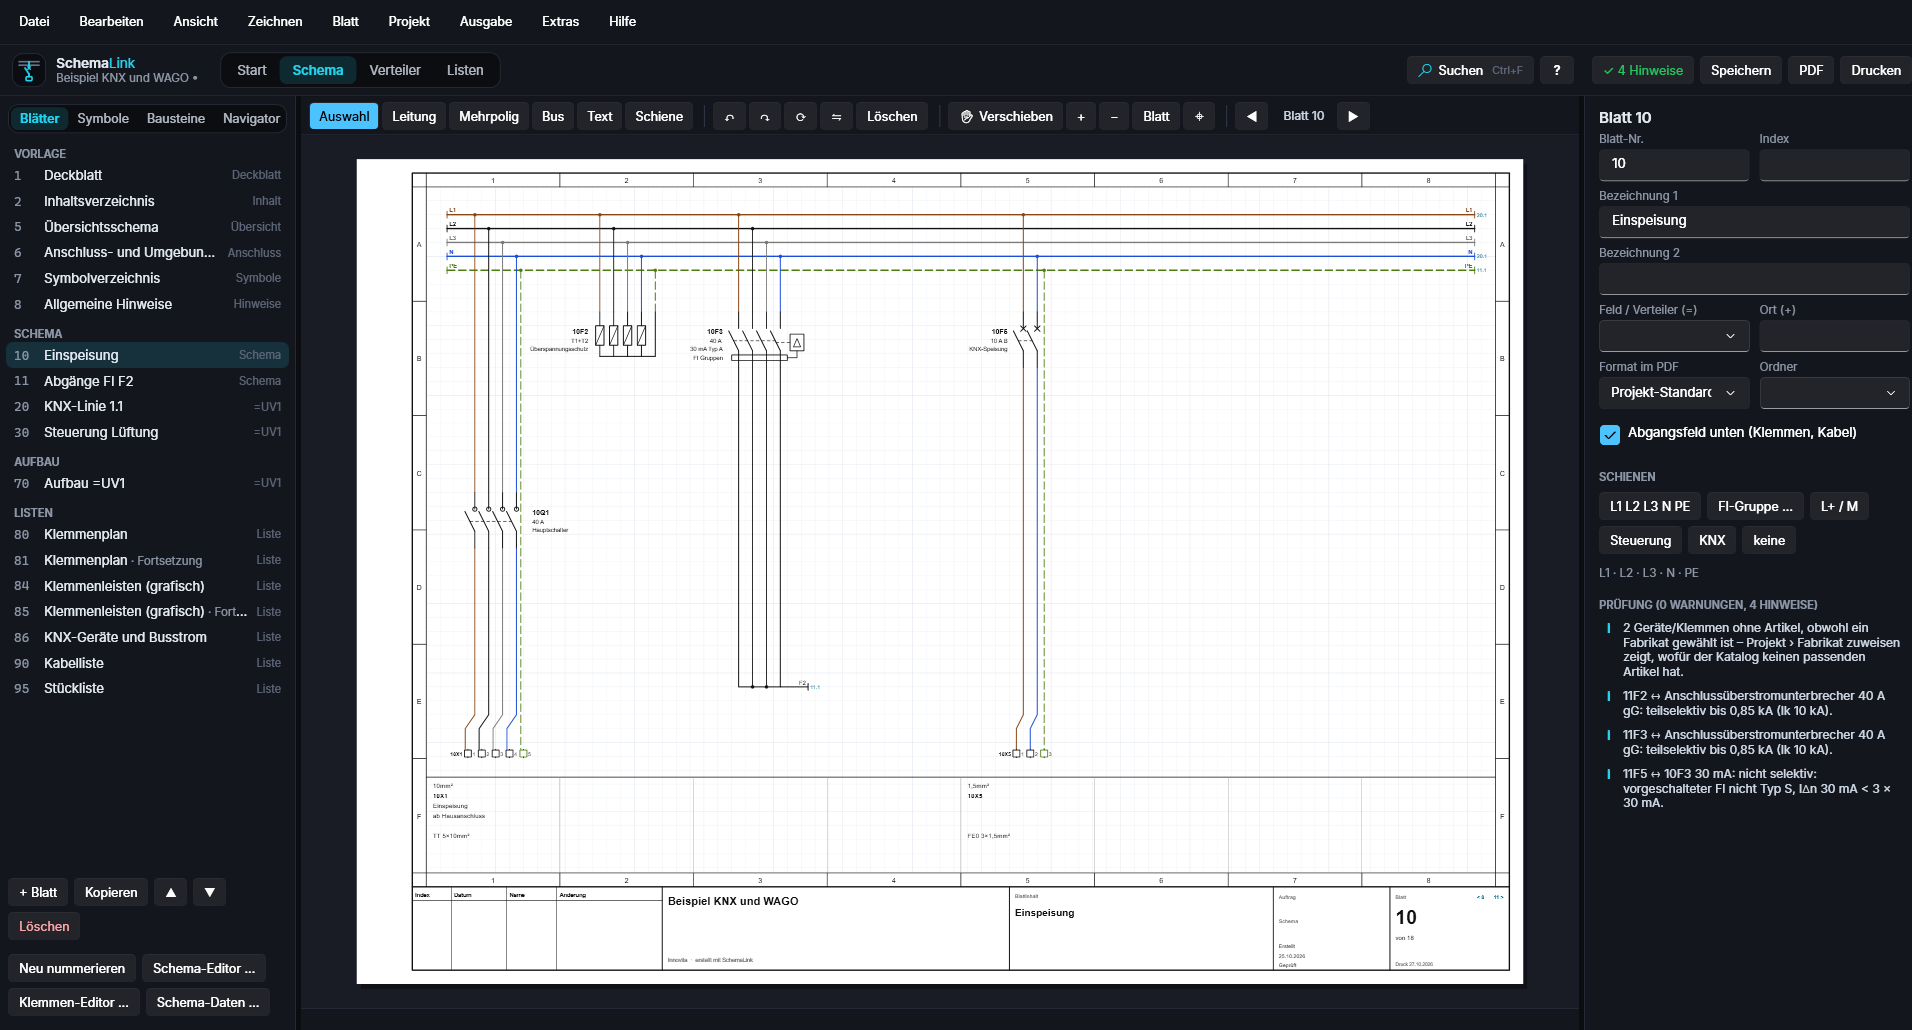Select the FI-Gruppe rail option
The image size is (1912, 1030).
click(1755, 506)
